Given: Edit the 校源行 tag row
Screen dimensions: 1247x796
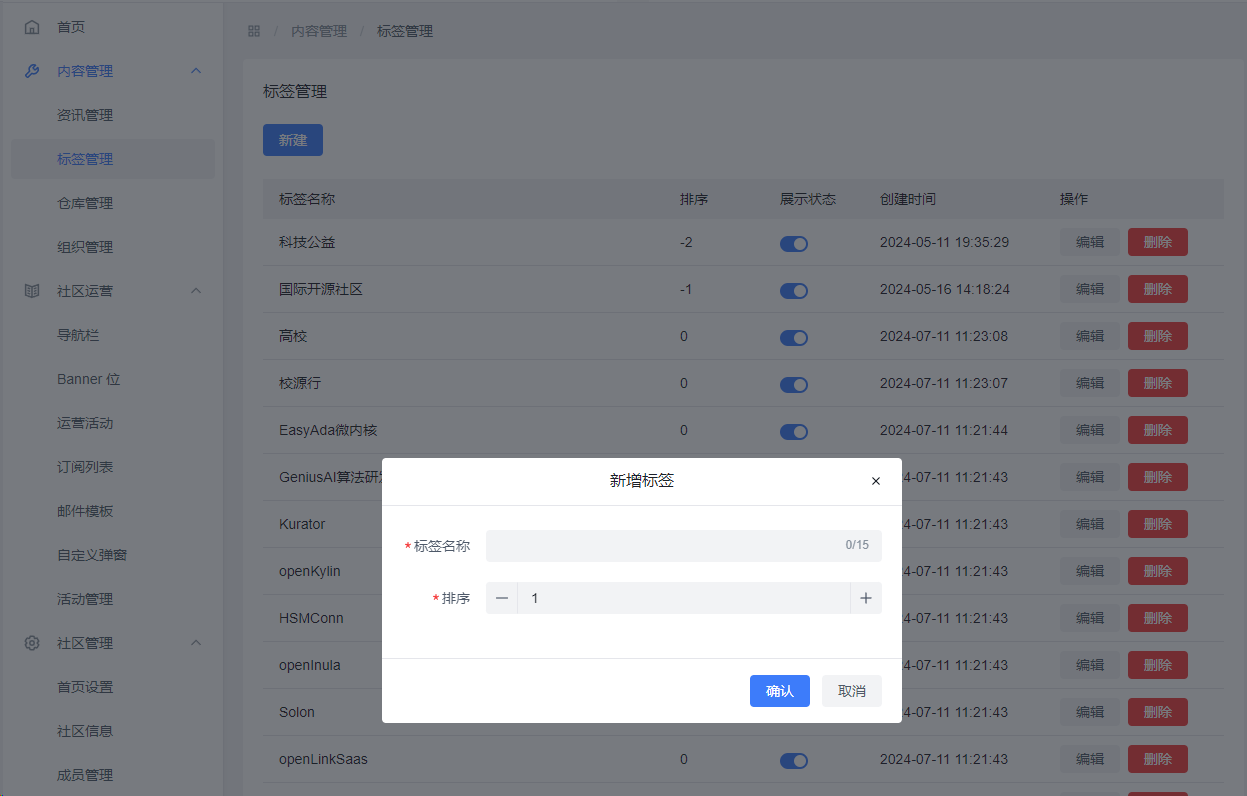Looking at the screenshot, I should [x=1090, y=383].
